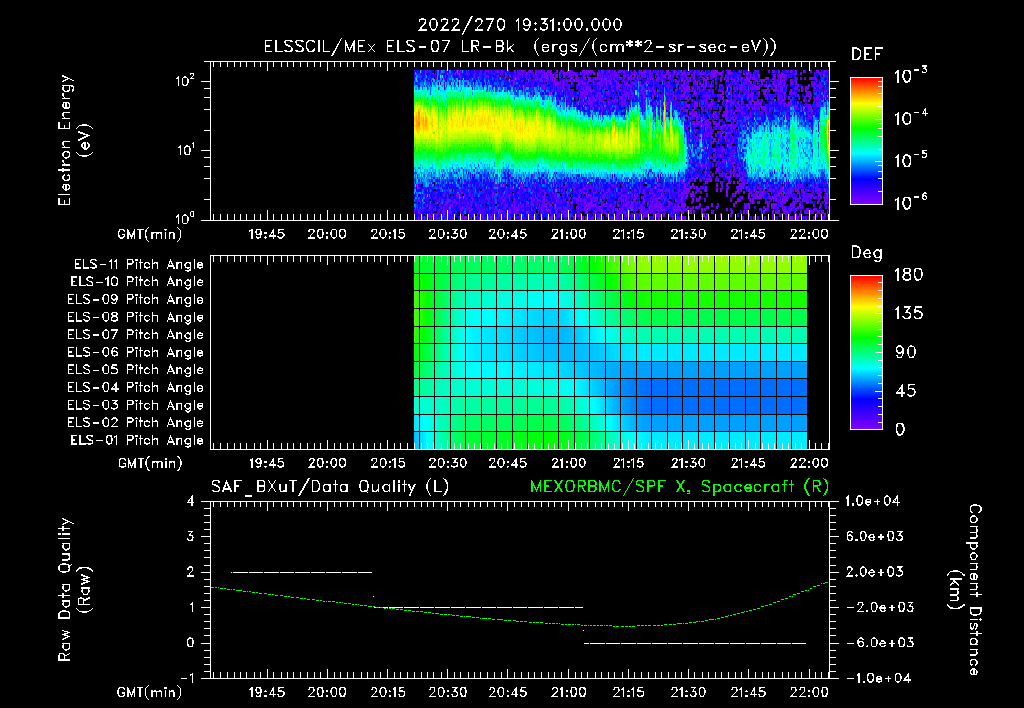This screenshot has height=708, width=1024.
Task: Click the 4 tick on the Raw Data Quality axis
Action: (x=191, y=502)
